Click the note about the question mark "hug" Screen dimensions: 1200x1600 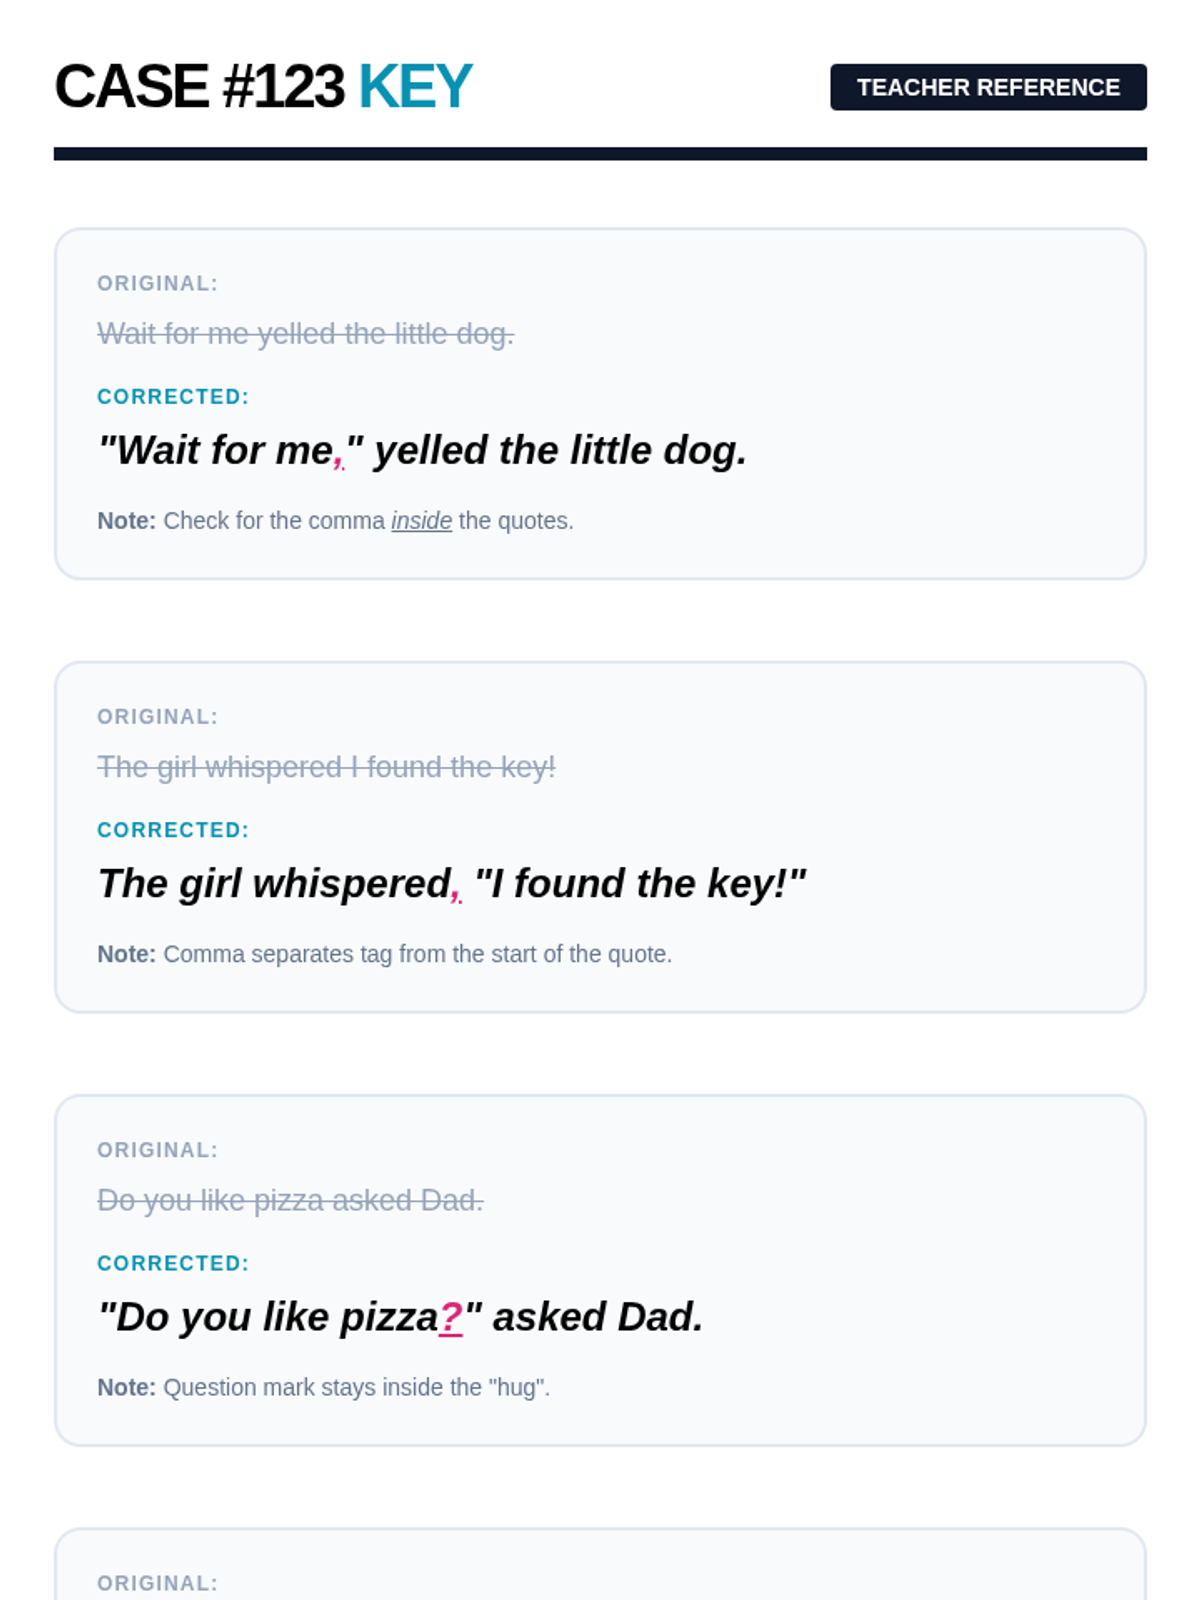click(323, 1388)
